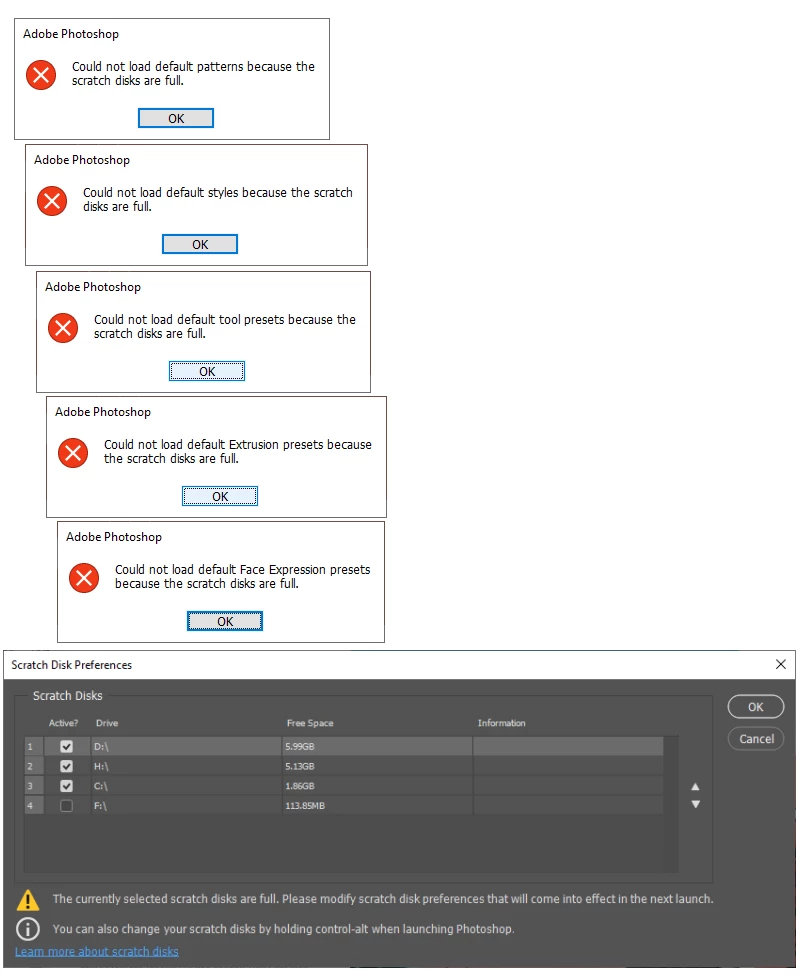800x979 pixels.
Task: Close the Scratch Disk Preferences window
Action: (781, 664)
